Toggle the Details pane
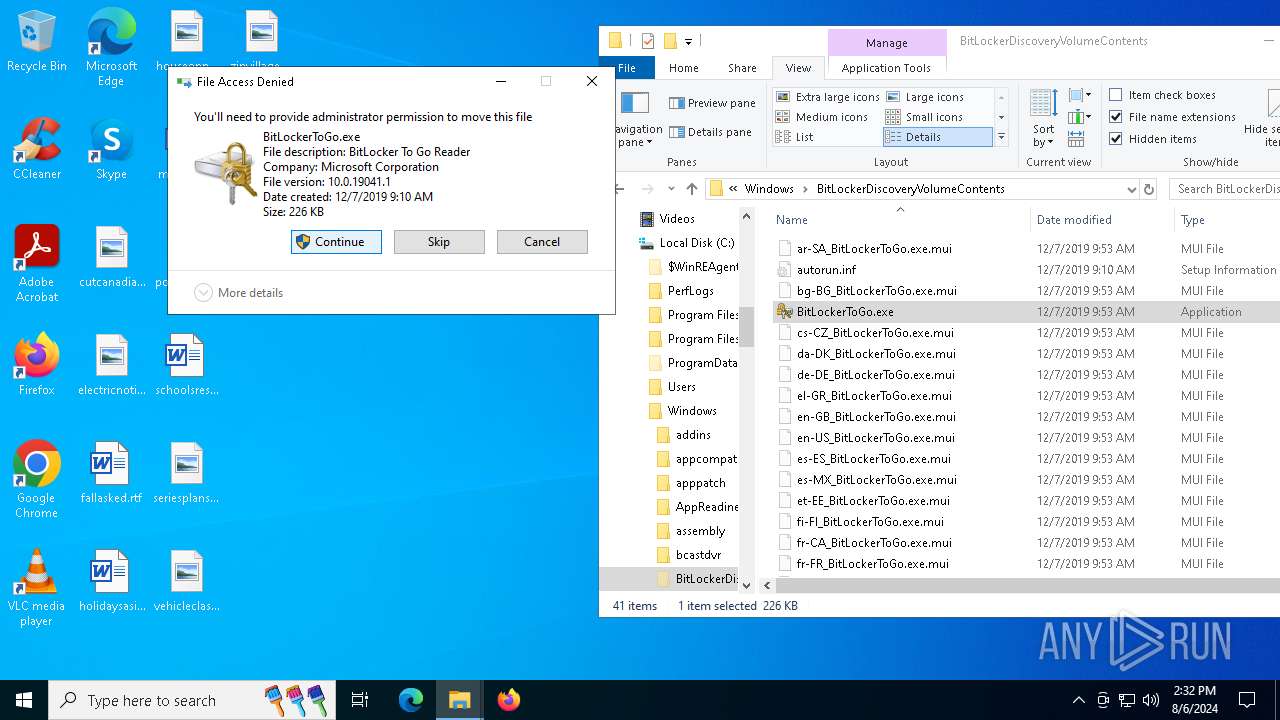 [x=711, y=132]
